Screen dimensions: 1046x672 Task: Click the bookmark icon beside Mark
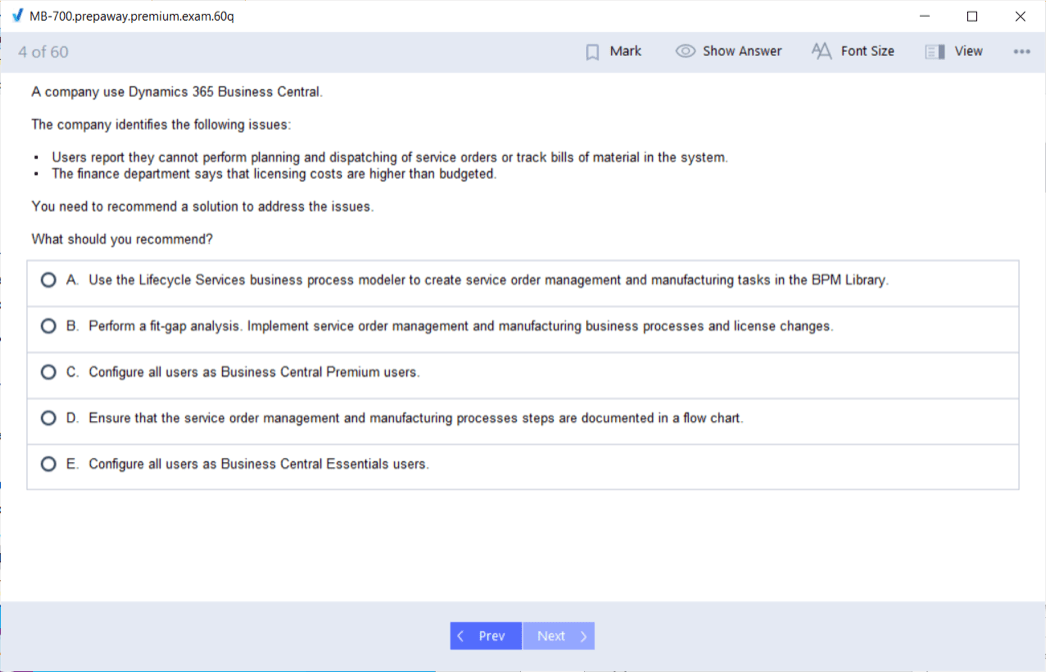(592, 52)
